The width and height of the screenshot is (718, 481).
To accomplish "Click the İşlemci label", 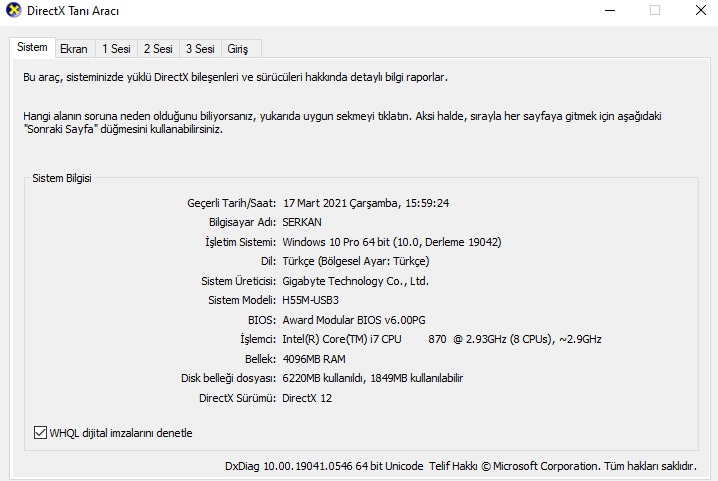I will click(x=258, y=339).
